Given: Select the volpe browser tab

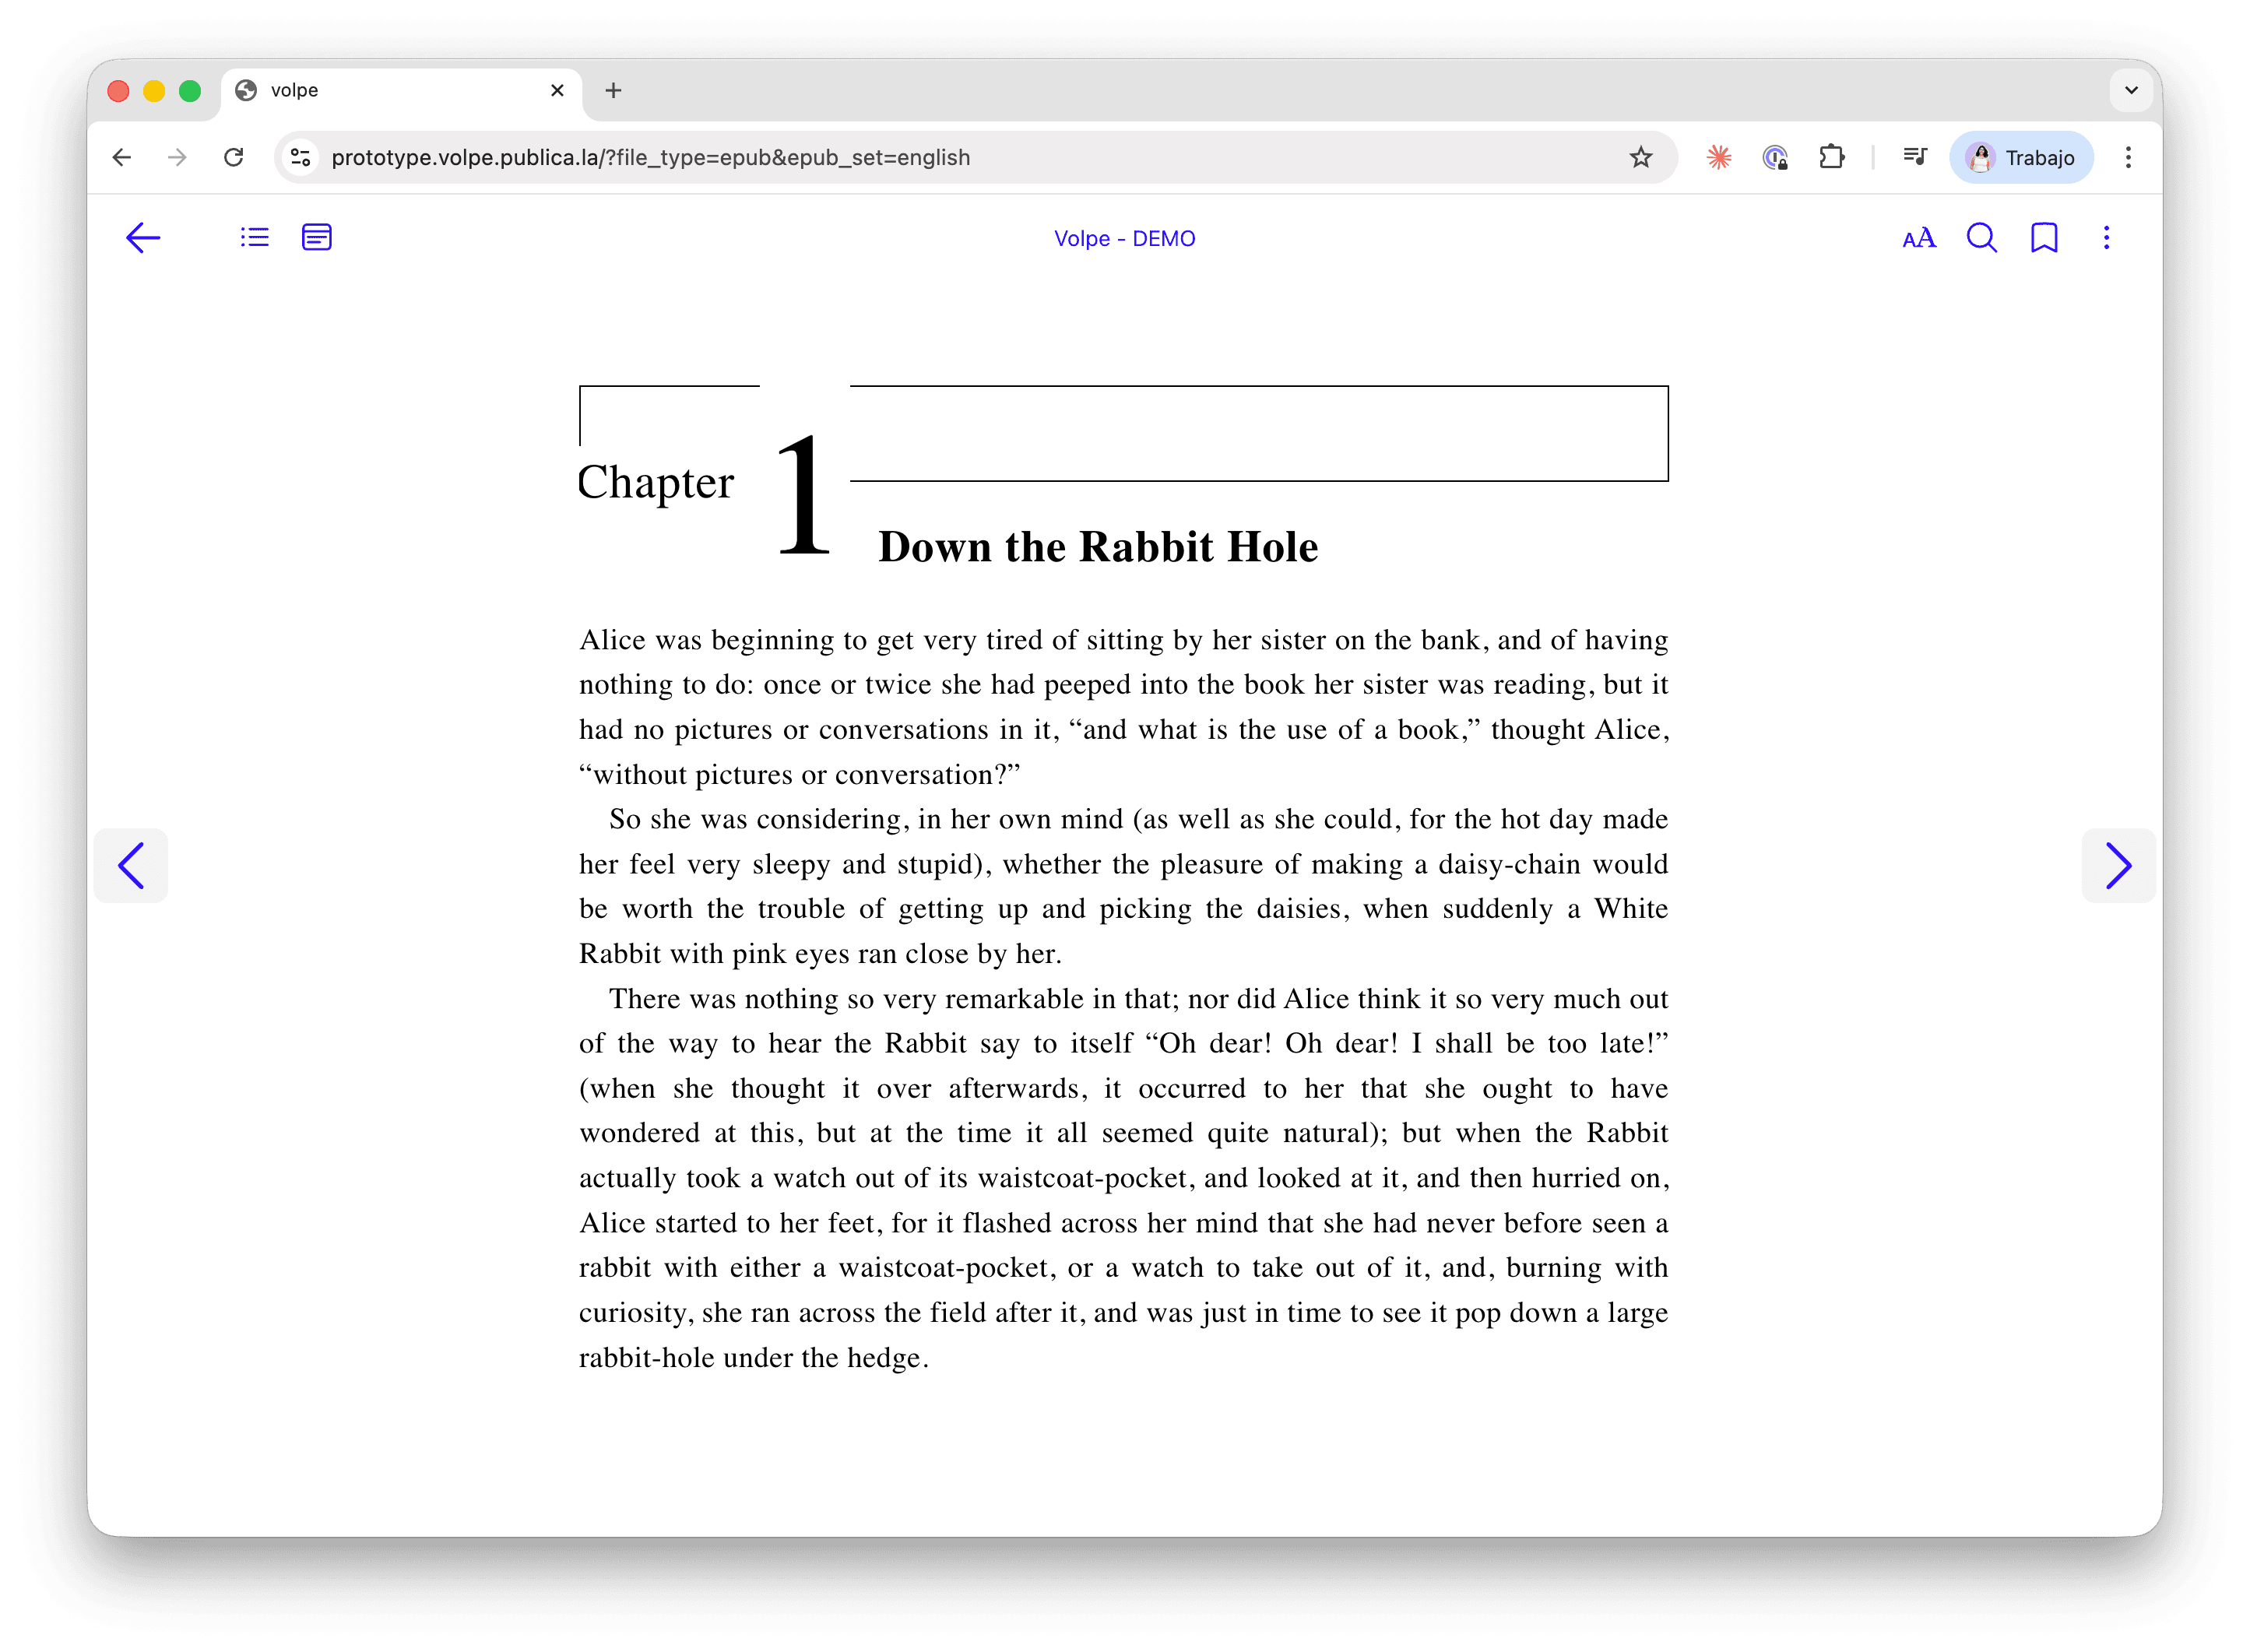Looking at the screenshot, I should [400, 91].
